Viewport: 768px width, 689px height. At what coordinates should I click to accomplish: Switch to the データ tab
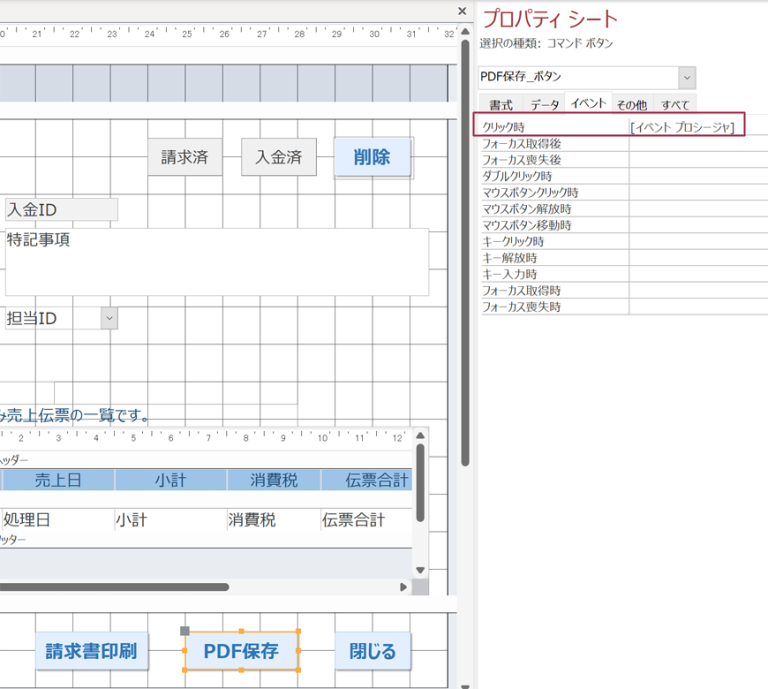(545, 105)
